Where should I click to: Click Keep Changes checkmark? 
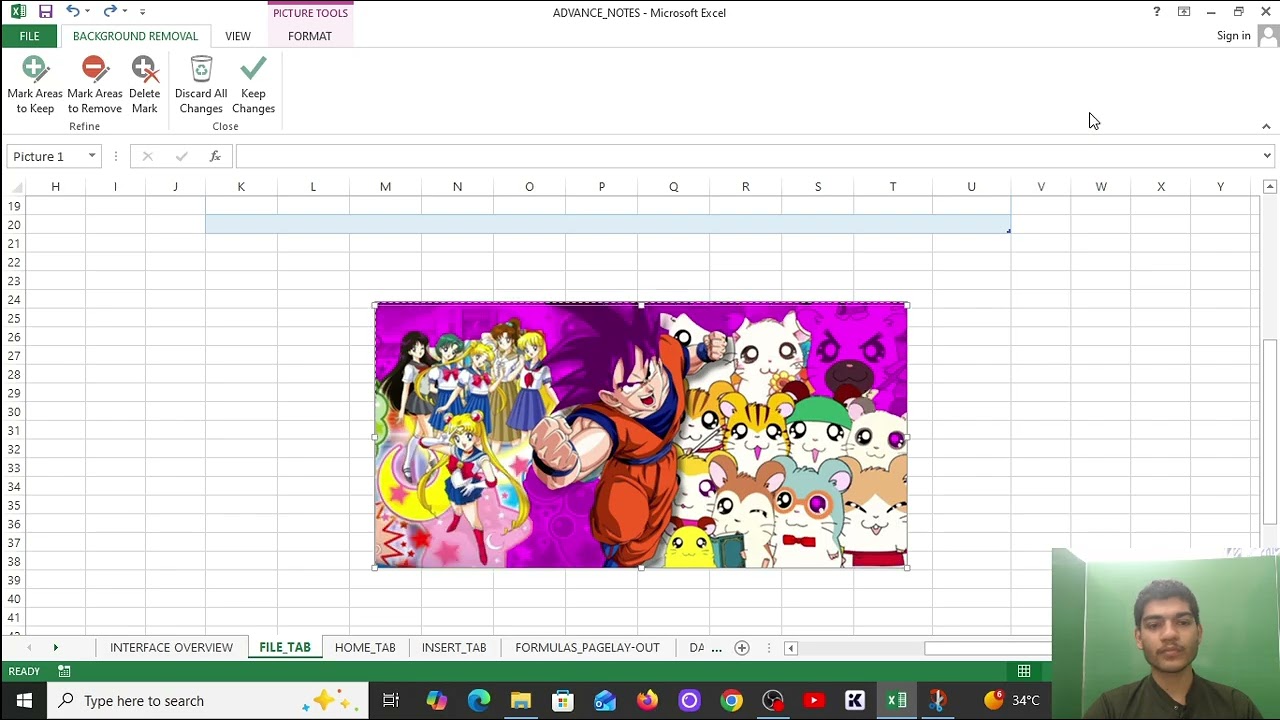(x=253, y=85)
